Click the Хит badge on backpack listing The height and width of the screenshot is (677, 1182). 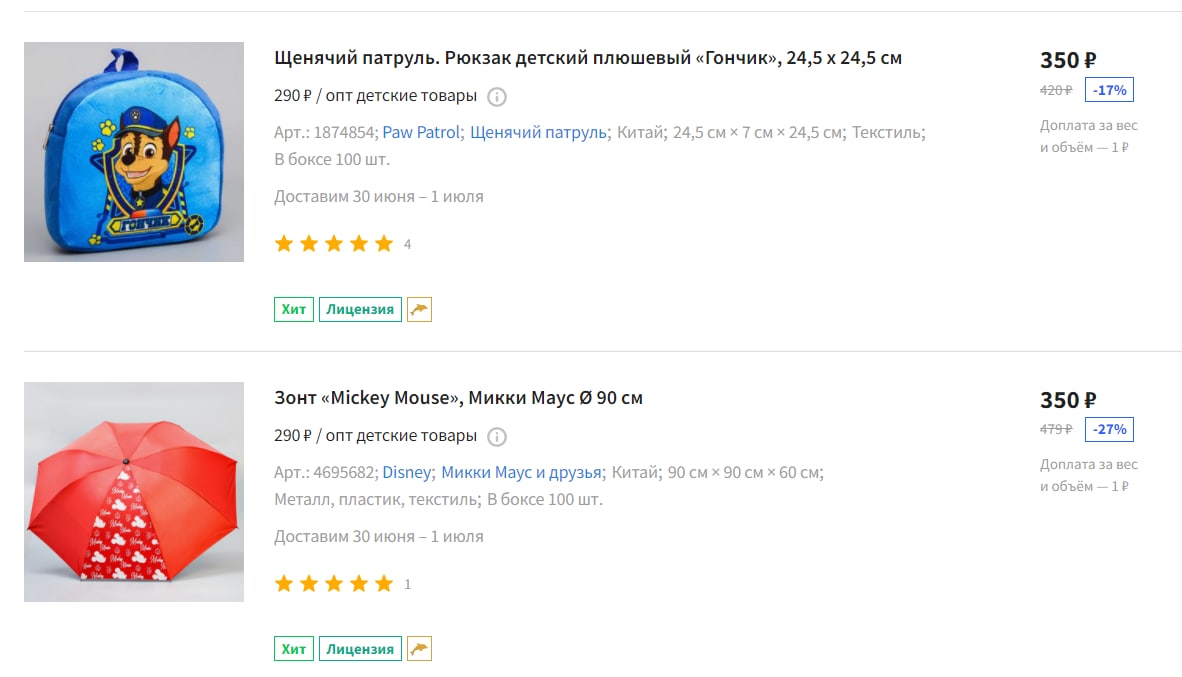click(x=294, y=309)
